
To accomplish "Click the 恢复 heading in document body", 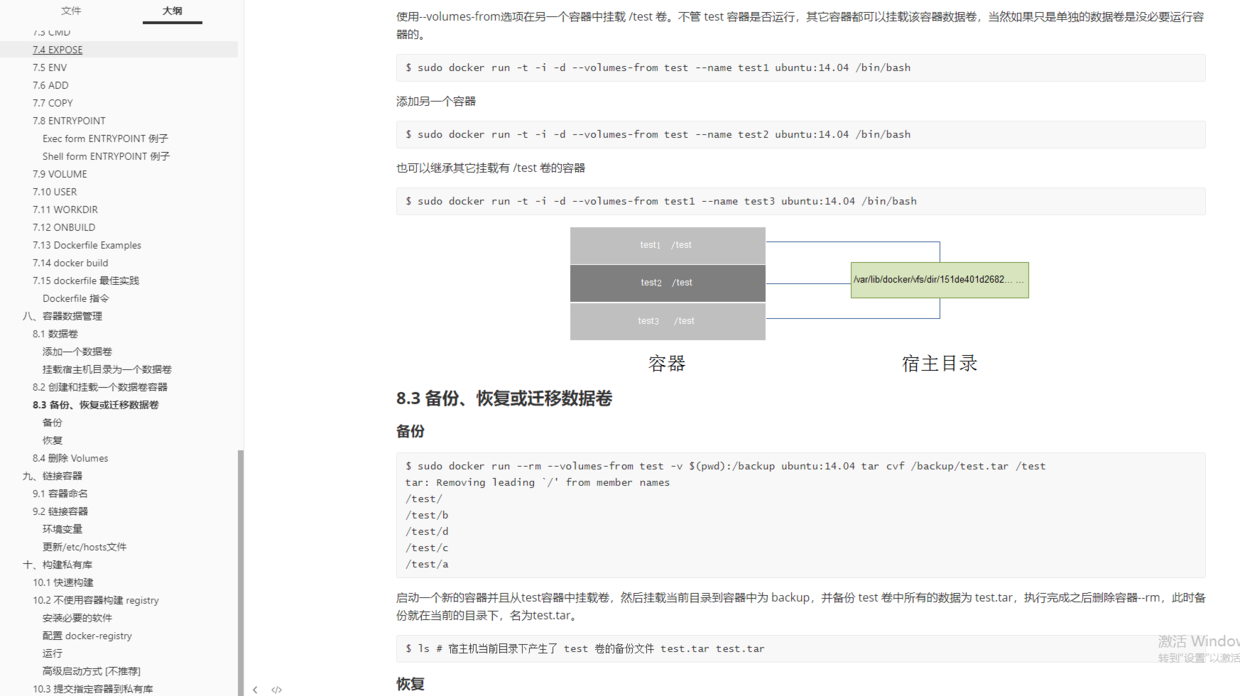I will [410, 684].
